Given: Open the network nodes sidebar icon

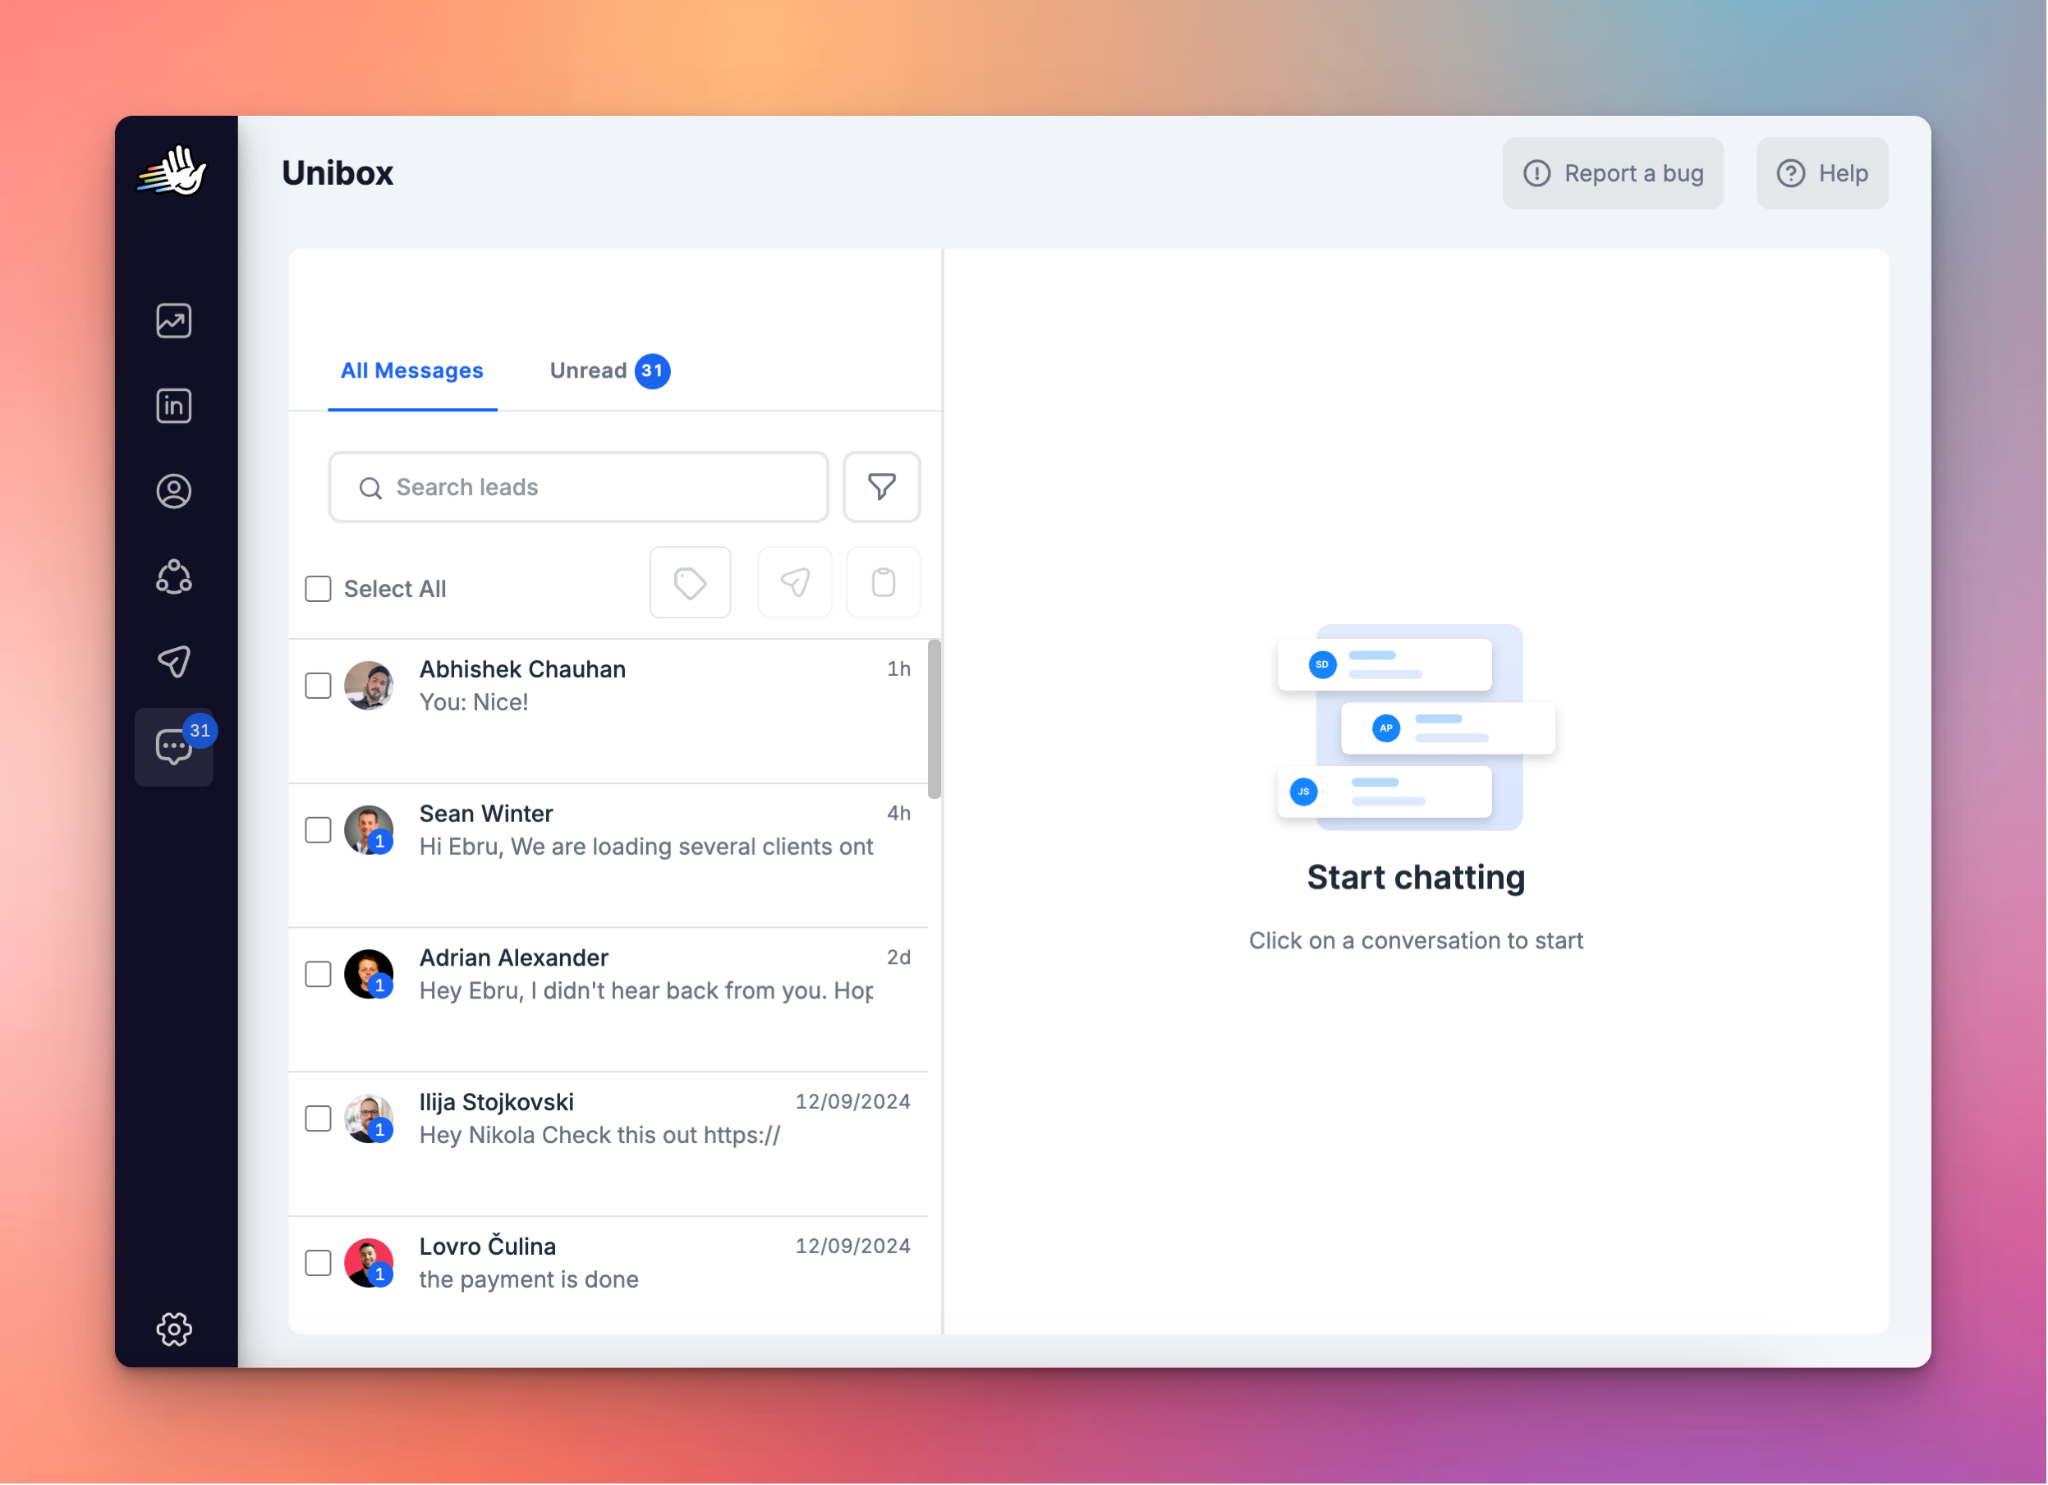Looking at the screenshot, I should point(174,576).
